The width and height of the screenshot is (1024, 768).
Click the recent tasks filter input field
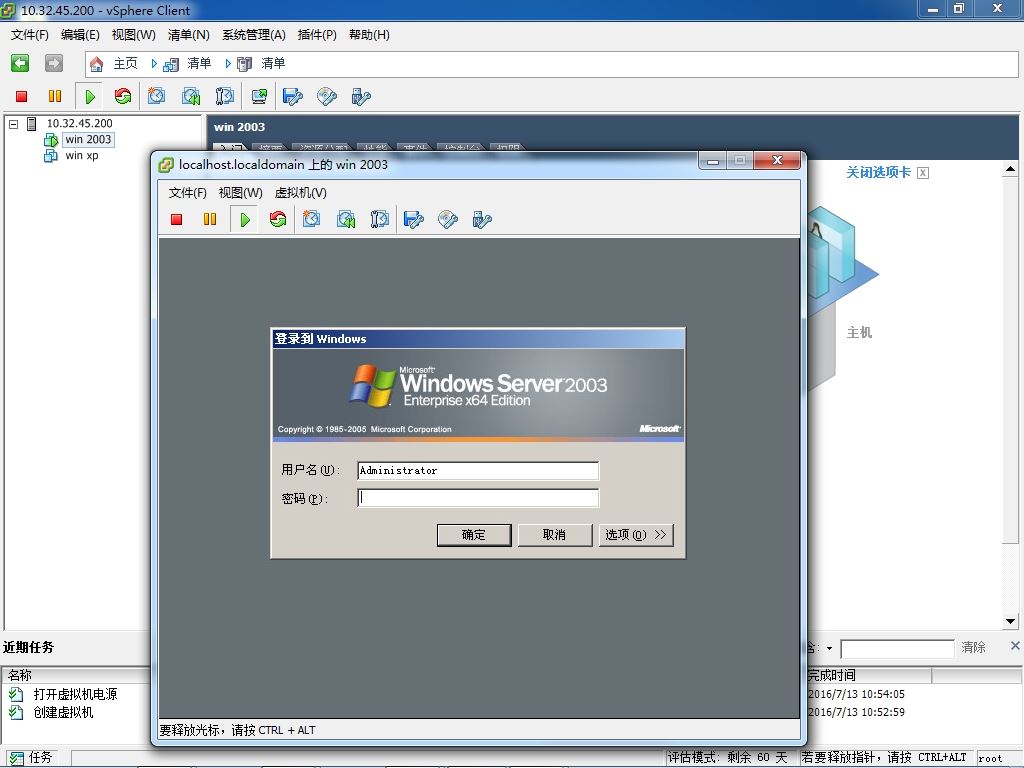coord(897,648)
